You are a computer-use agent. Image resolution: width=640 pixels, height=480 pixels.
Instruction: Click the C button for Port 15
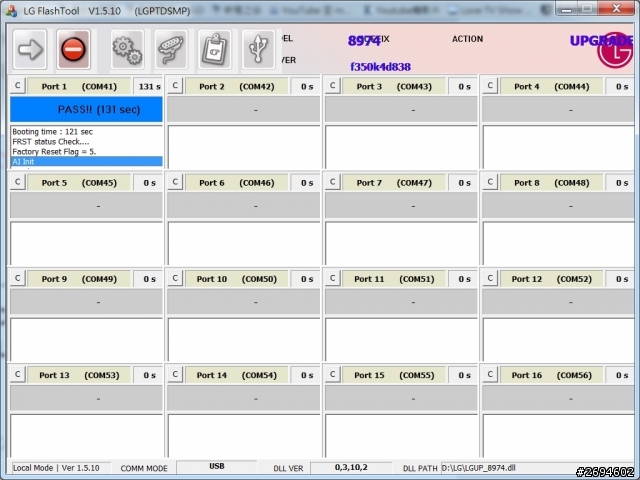333,374
